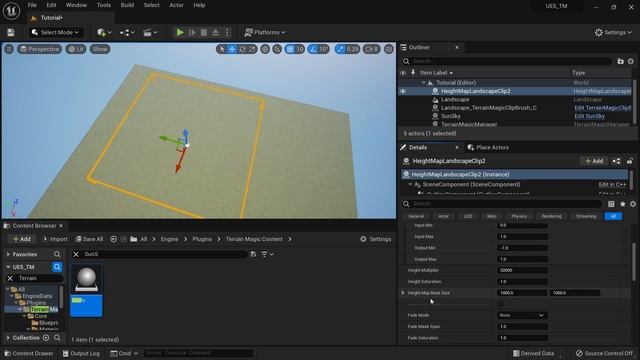This screenshot has width=640, height=360.
Task: Click the Edit SunSky link
Action: [x=589, y=116]
